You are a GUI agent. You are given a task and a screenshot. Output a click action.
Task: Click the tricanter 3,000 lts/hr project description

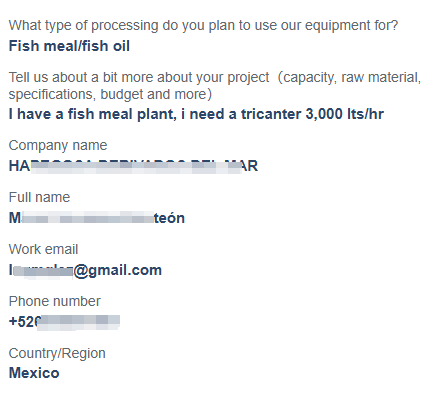pyautogui.click(x=196, y=114)
